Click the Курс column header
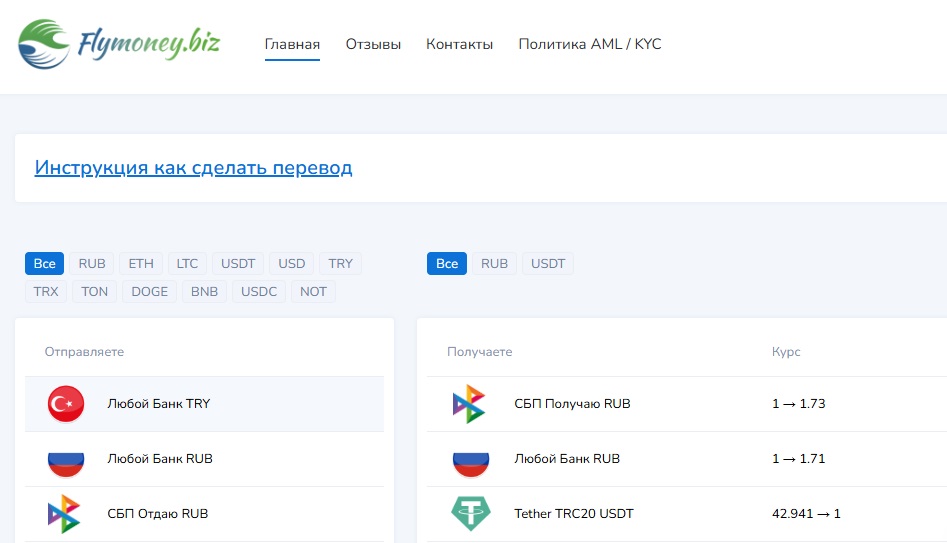This screenshot has height=543, width=947. pos(786,352)
